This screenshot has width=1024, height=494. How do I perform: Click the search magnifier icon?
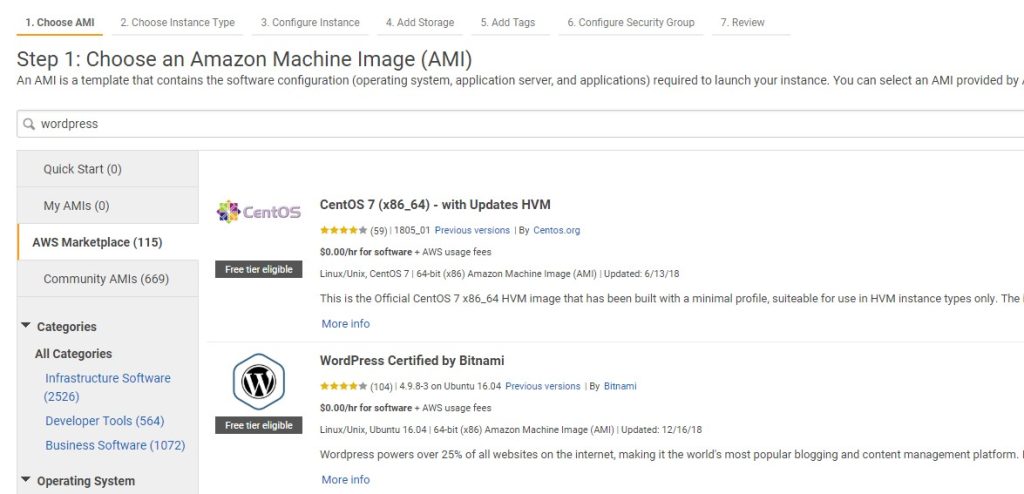point(29,124)
